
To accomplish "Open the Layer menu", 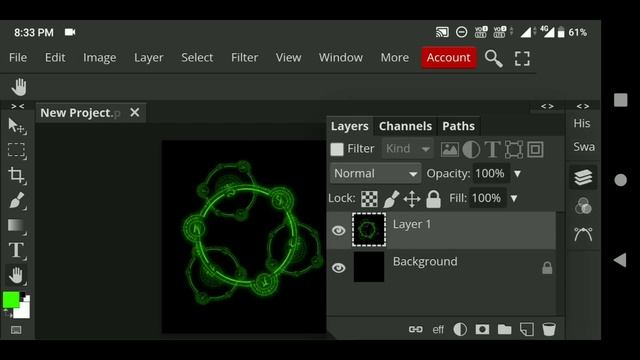I will click(x=149, y=58).
